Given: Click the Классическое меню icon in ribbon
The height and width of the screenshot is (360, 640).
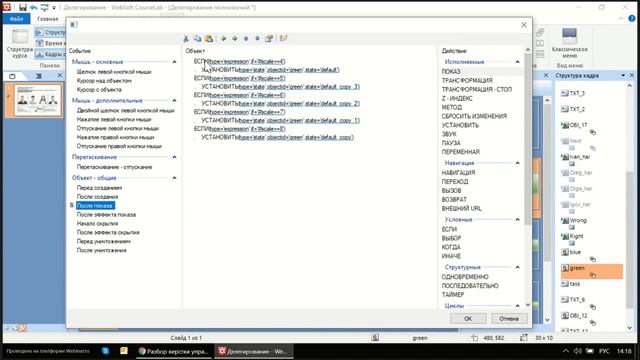Looking at the screenshot, I should [569, 37].
